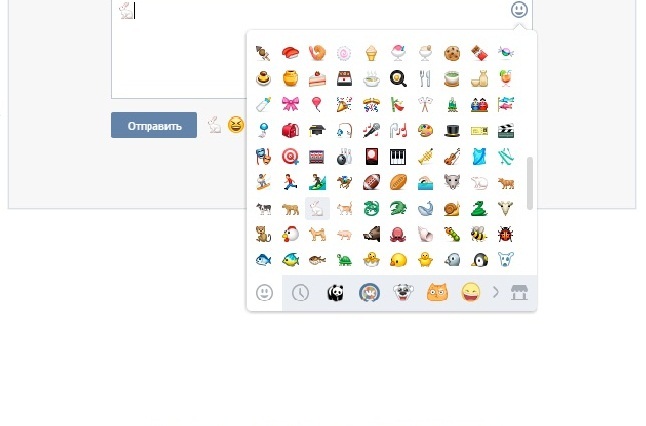The height and width of the screenshot is (426, 646).
Task: Click the emoji list scrollbar thumb
Action: 530,183
